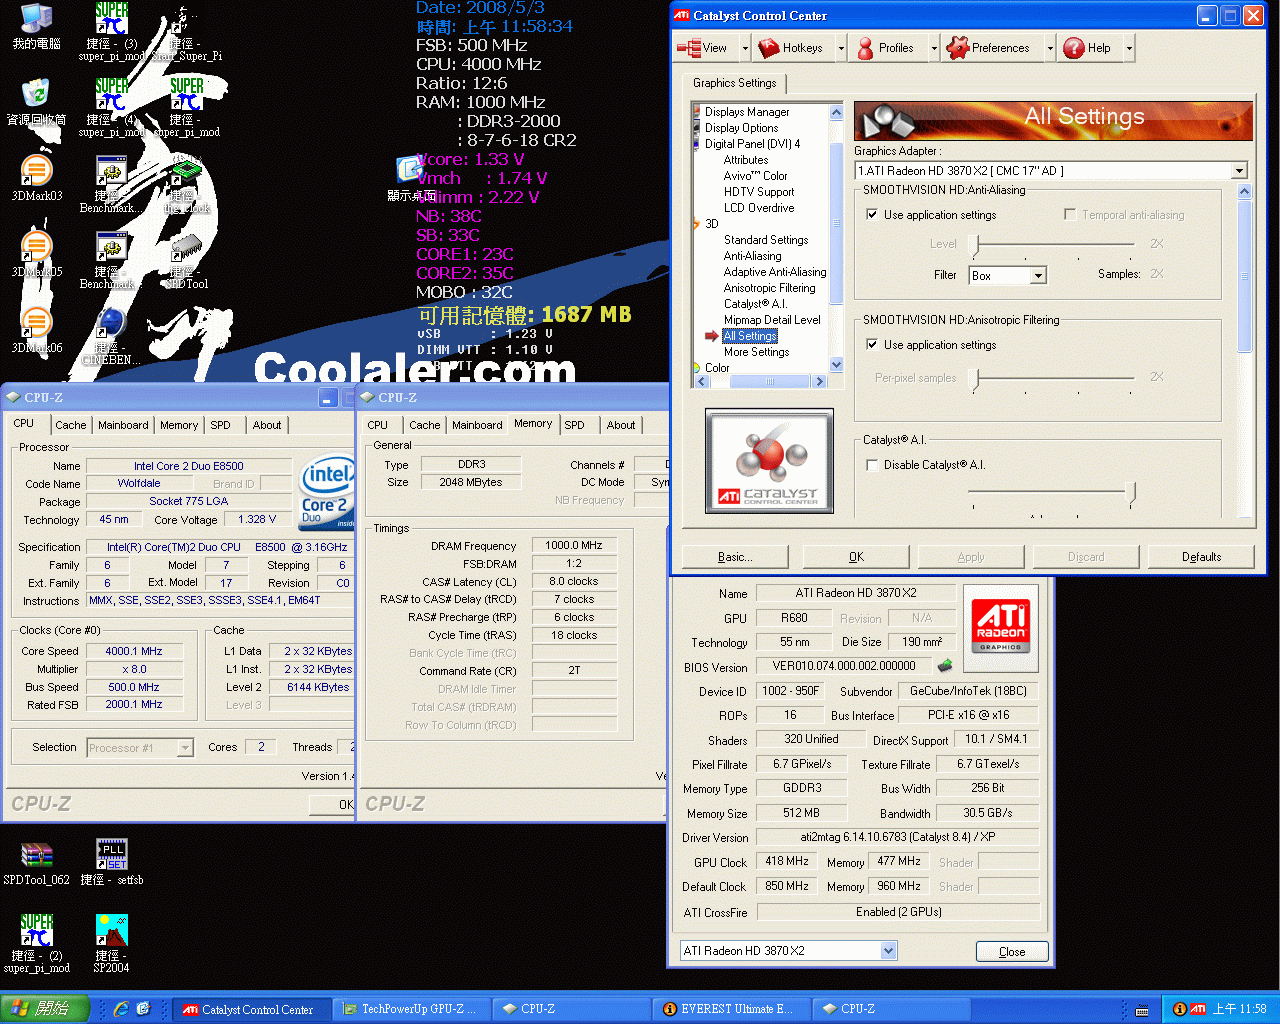Toggle the Temporal anti-aliasing checkbox
Screen dimensions: 1280x1024
[1070, 215]
